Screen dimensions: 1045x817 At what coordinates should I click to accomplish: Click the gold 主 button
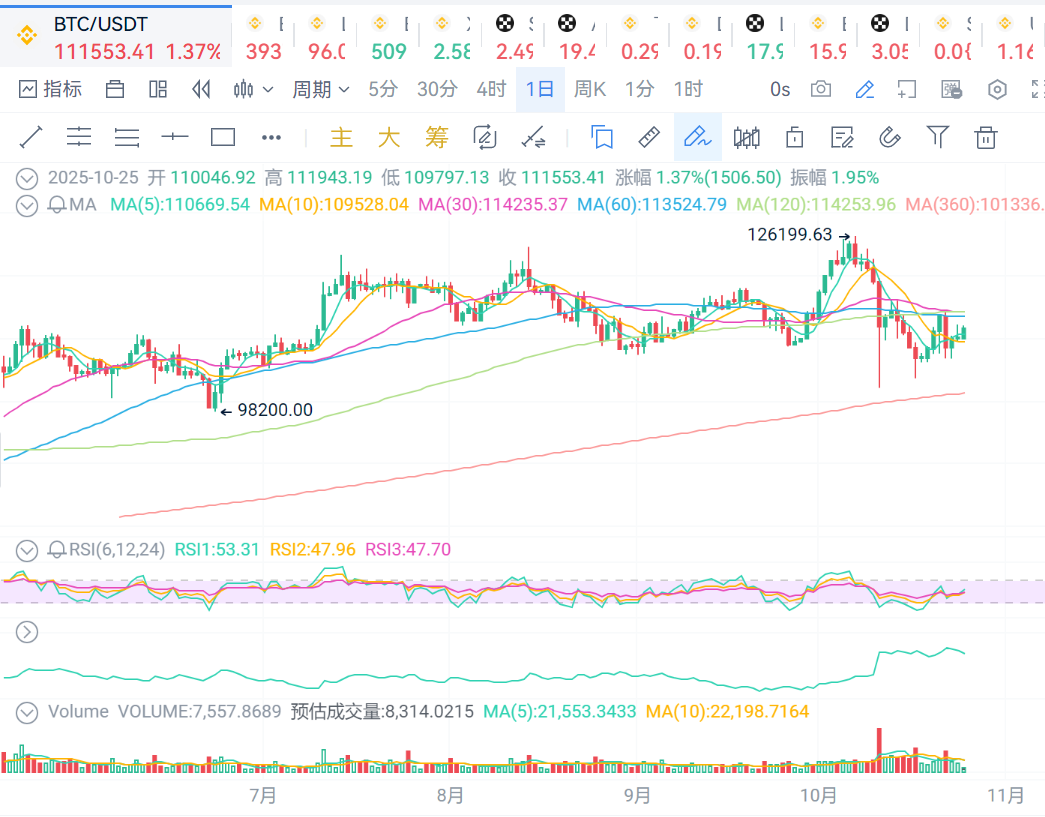[x=342, y=137]
